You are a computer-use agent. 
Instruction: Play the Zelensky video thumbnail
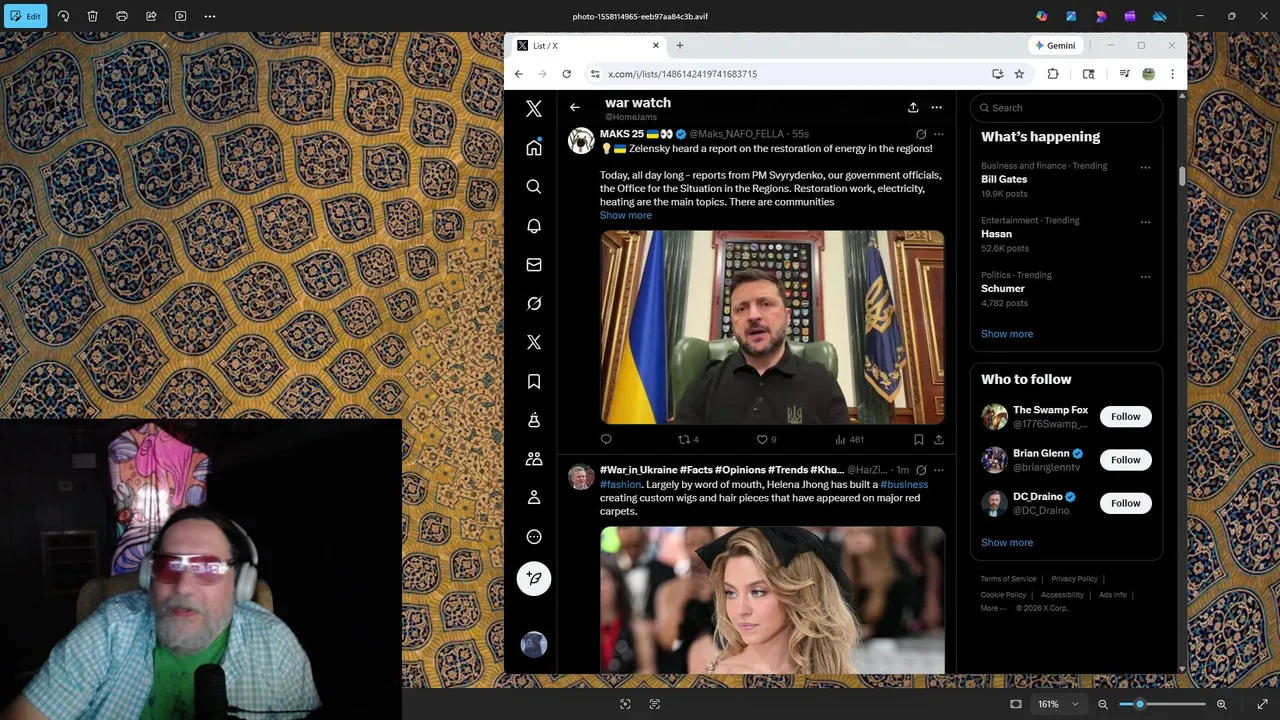pyautogui.click(x=772, y=328)
